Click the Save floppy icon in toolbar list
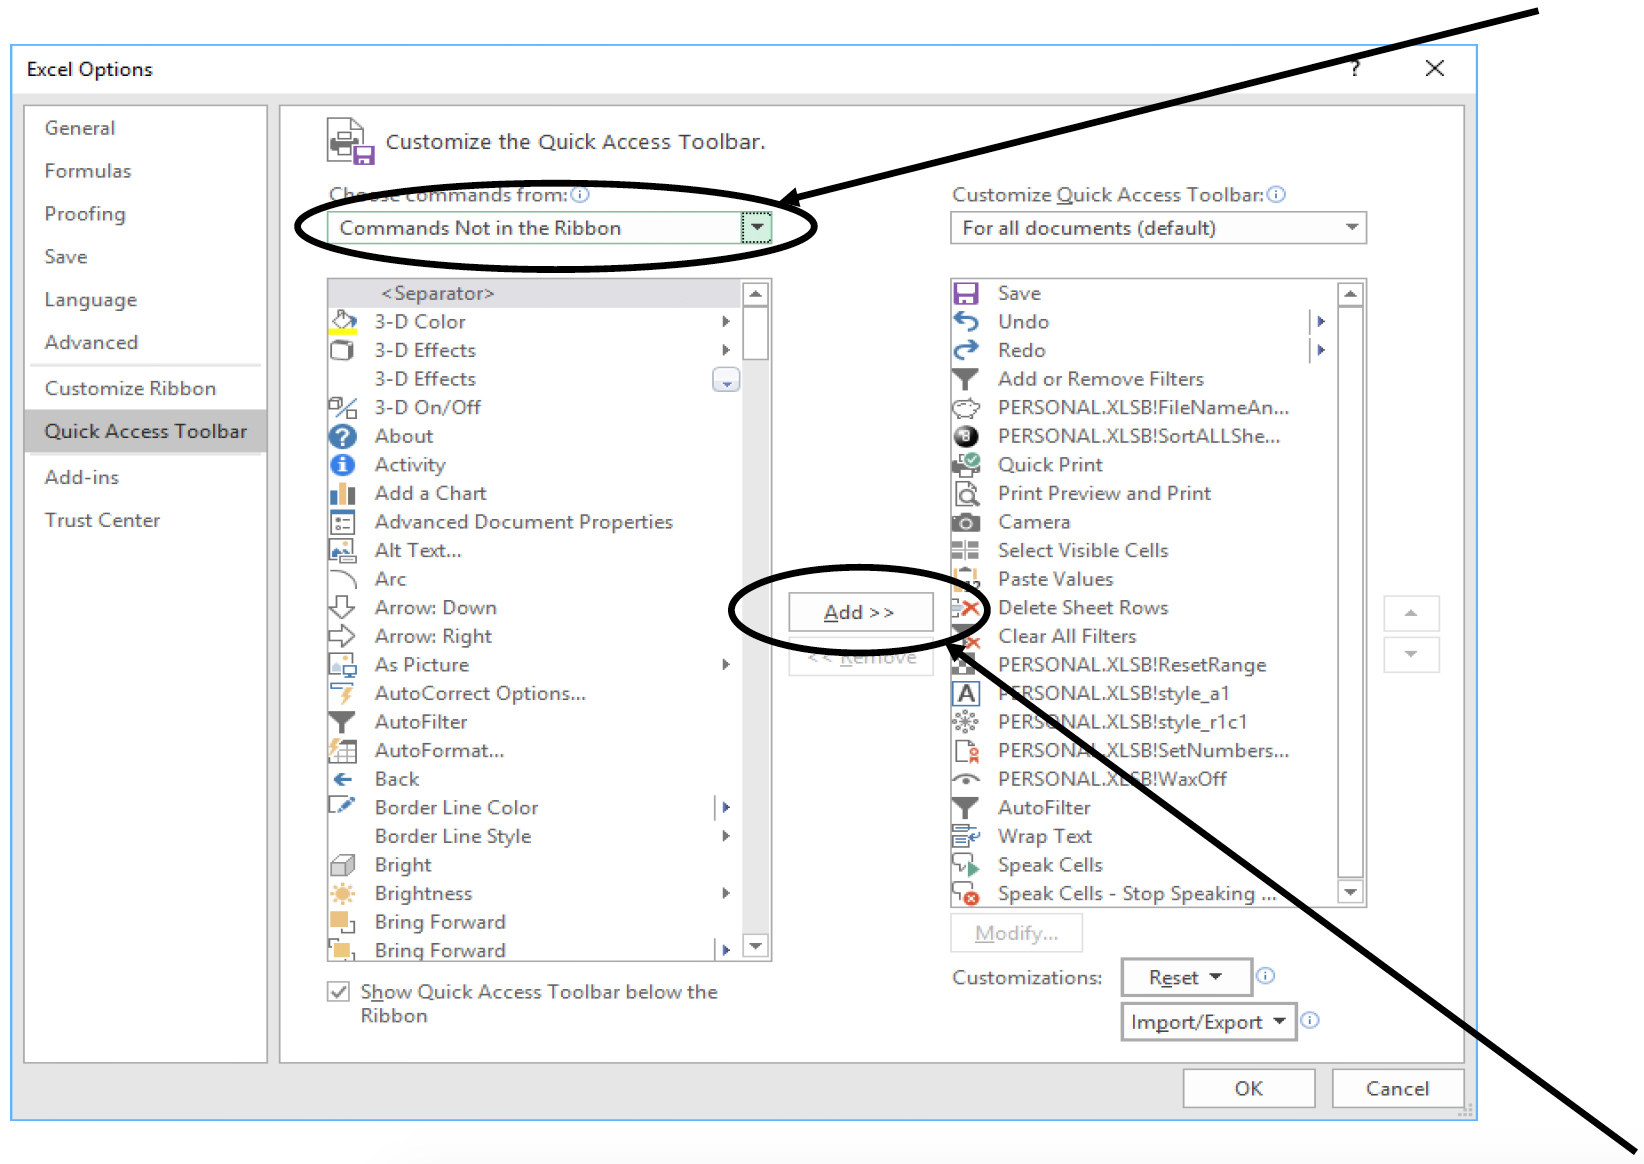Screen dimensions: 1644x1164 click(966, 293)
